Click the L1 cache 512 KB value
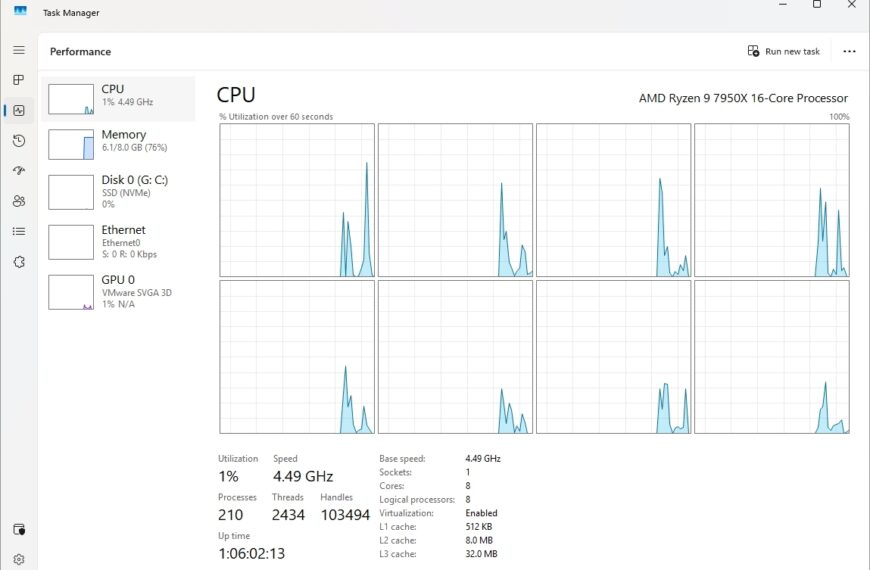The image size is (870, 570). [478, 527]
